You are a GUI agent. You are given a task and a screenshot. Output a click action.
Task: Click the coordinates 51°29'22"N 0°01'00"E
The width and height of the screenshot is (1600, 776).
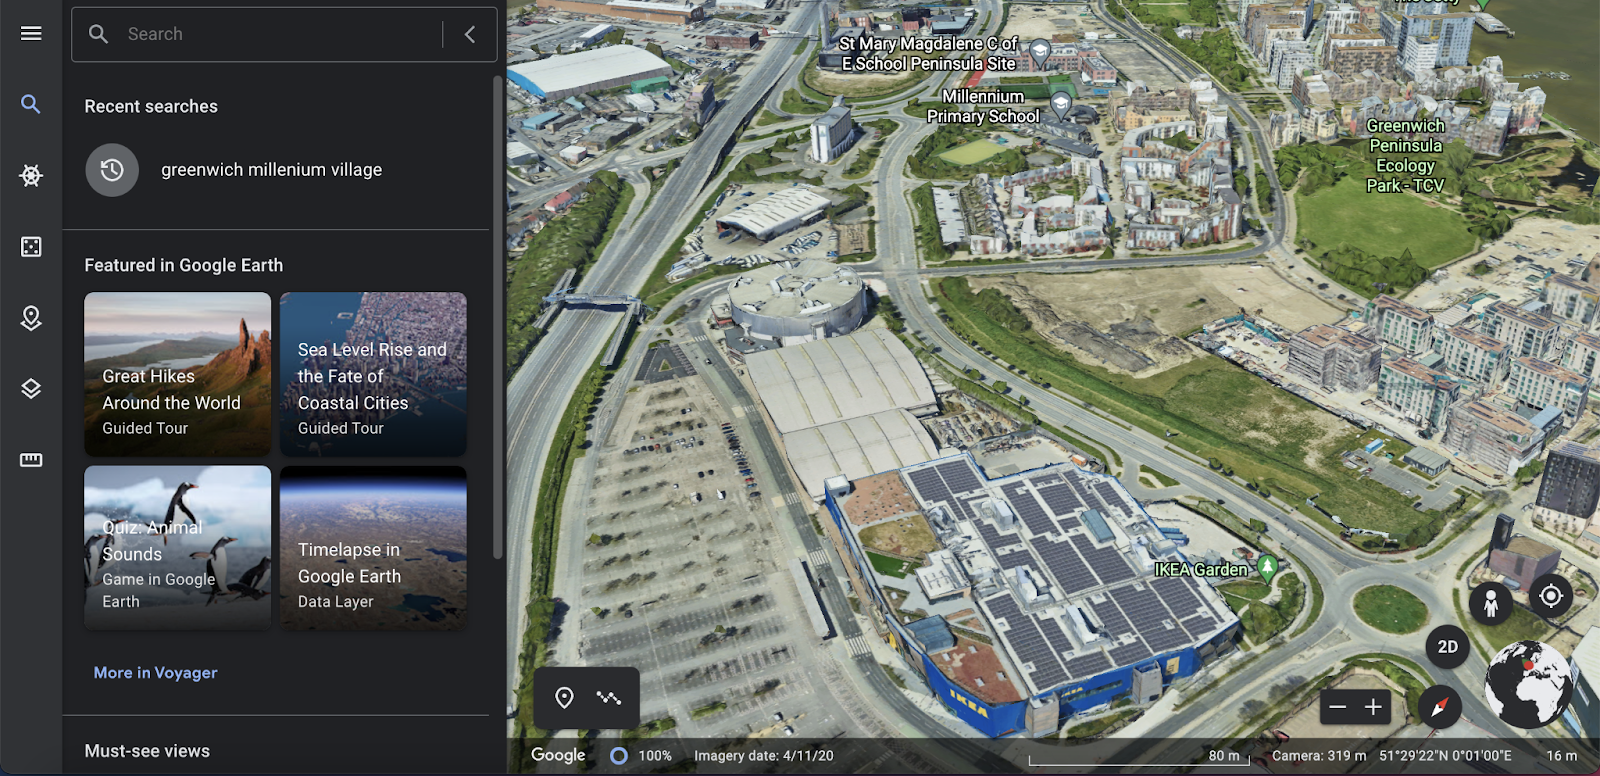pyautogui.click(x=1445, y=756)
